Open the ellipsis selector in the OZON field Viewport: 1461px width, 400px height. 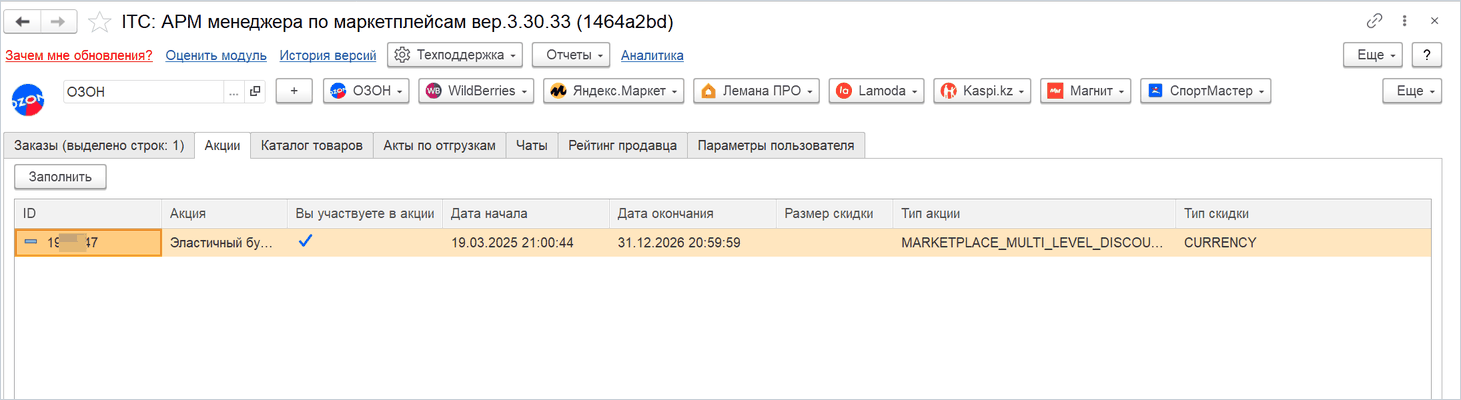tap(234, 91)
